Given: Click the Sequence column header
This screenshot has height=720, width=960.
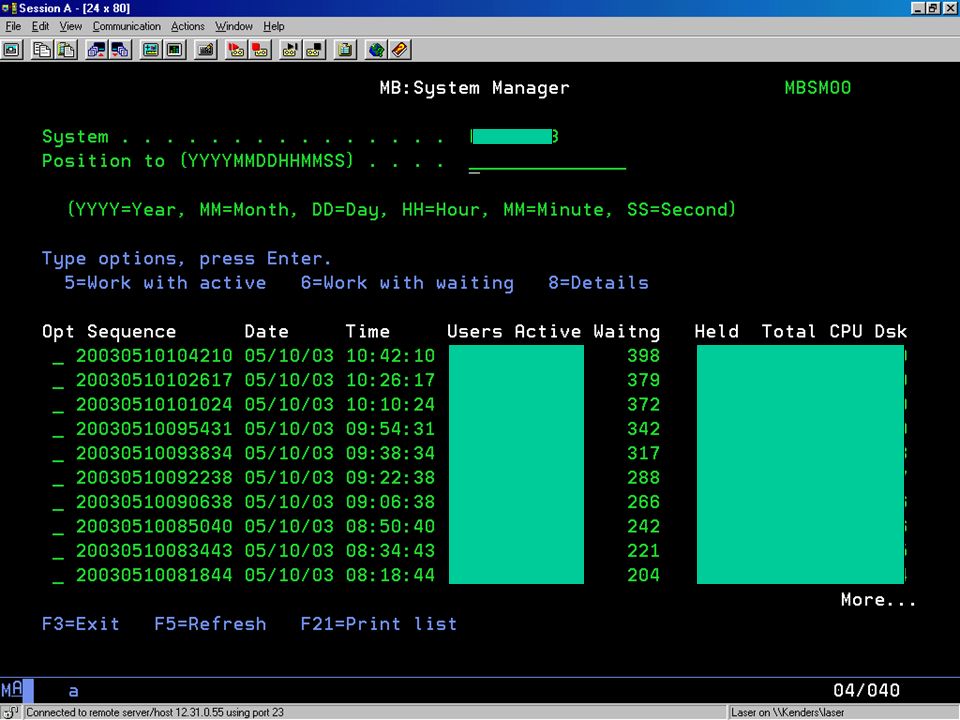Looking at the screenshot, I should pyautogui.click(x=132, y=332).
